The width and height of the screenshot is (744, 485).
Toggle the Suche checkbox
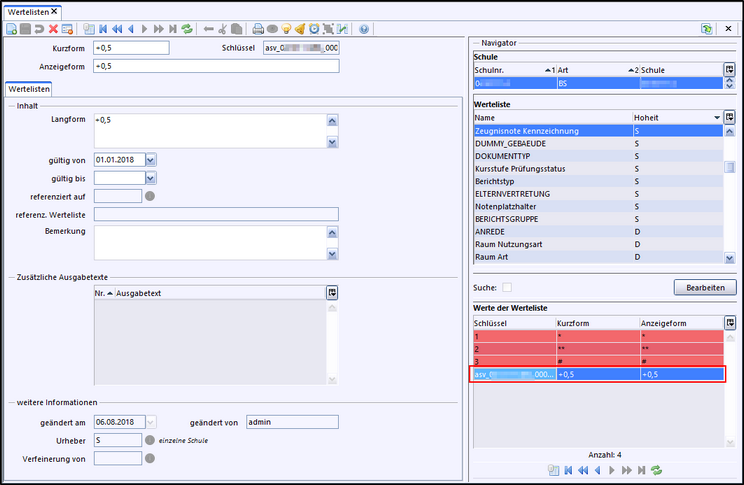tap(507, 287)
